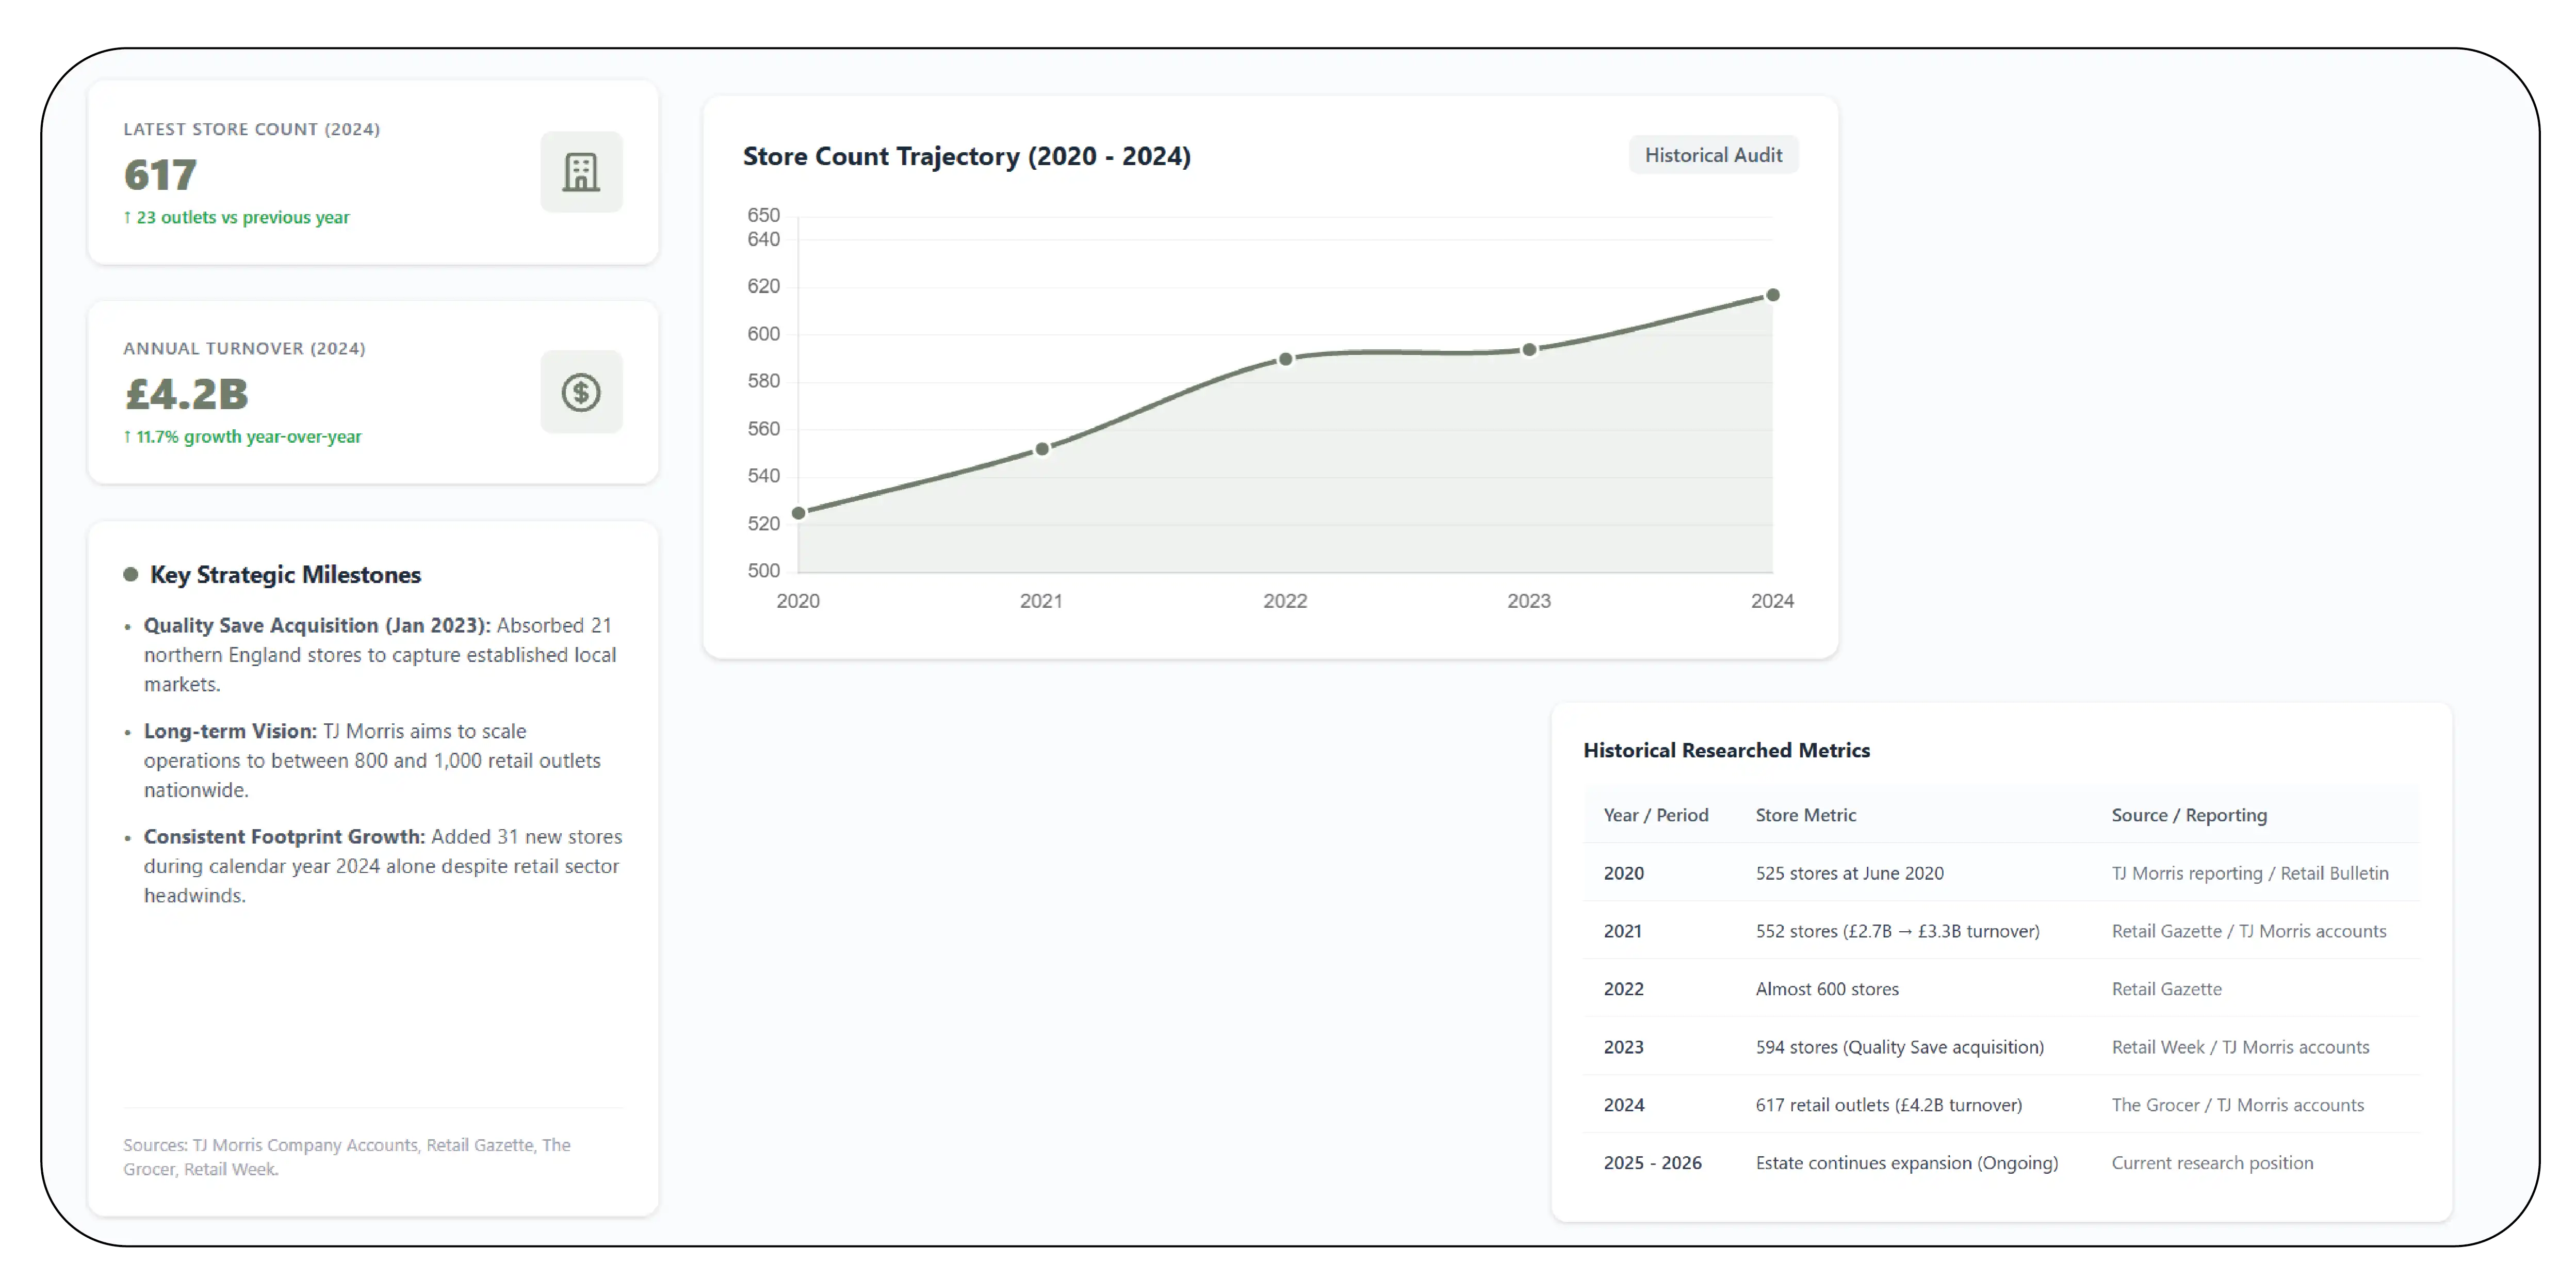Image resolution: width=2576 pixels, height=1279 pixels.
Task: Click the 'Almost 600 stores' cell
Action: (1827, 989)
